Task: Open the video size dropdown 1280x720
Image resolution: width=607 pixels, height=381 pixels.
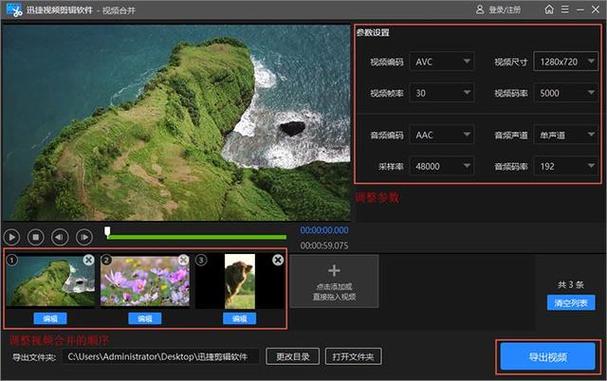Action: [566, 62]
